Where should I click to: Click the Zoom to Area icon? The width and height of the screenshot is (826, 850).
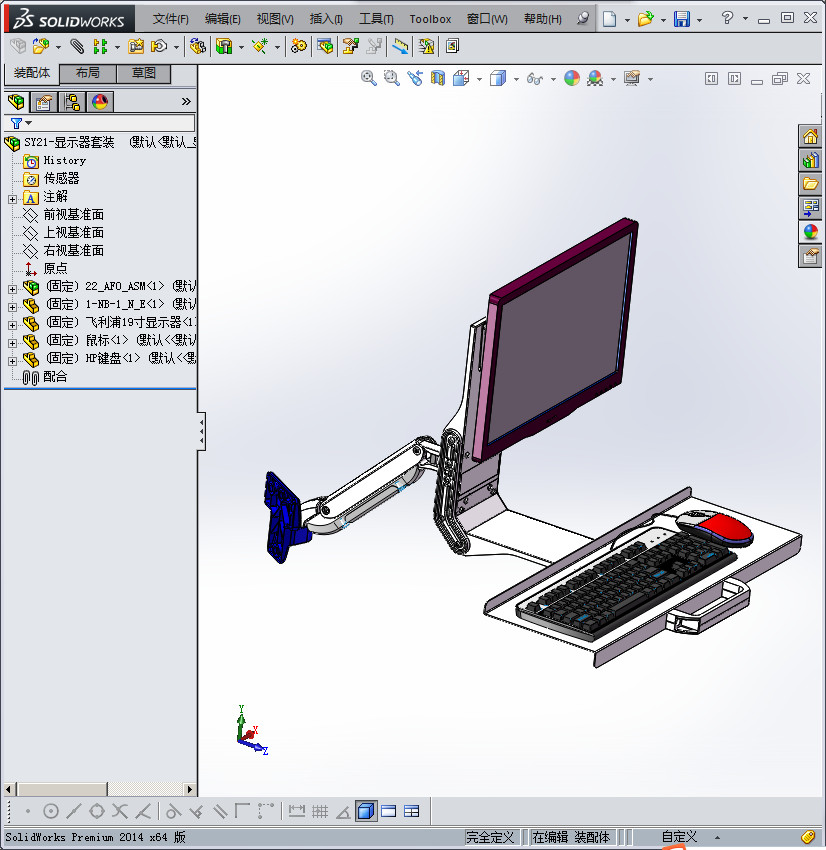click(x=392, y=79)
